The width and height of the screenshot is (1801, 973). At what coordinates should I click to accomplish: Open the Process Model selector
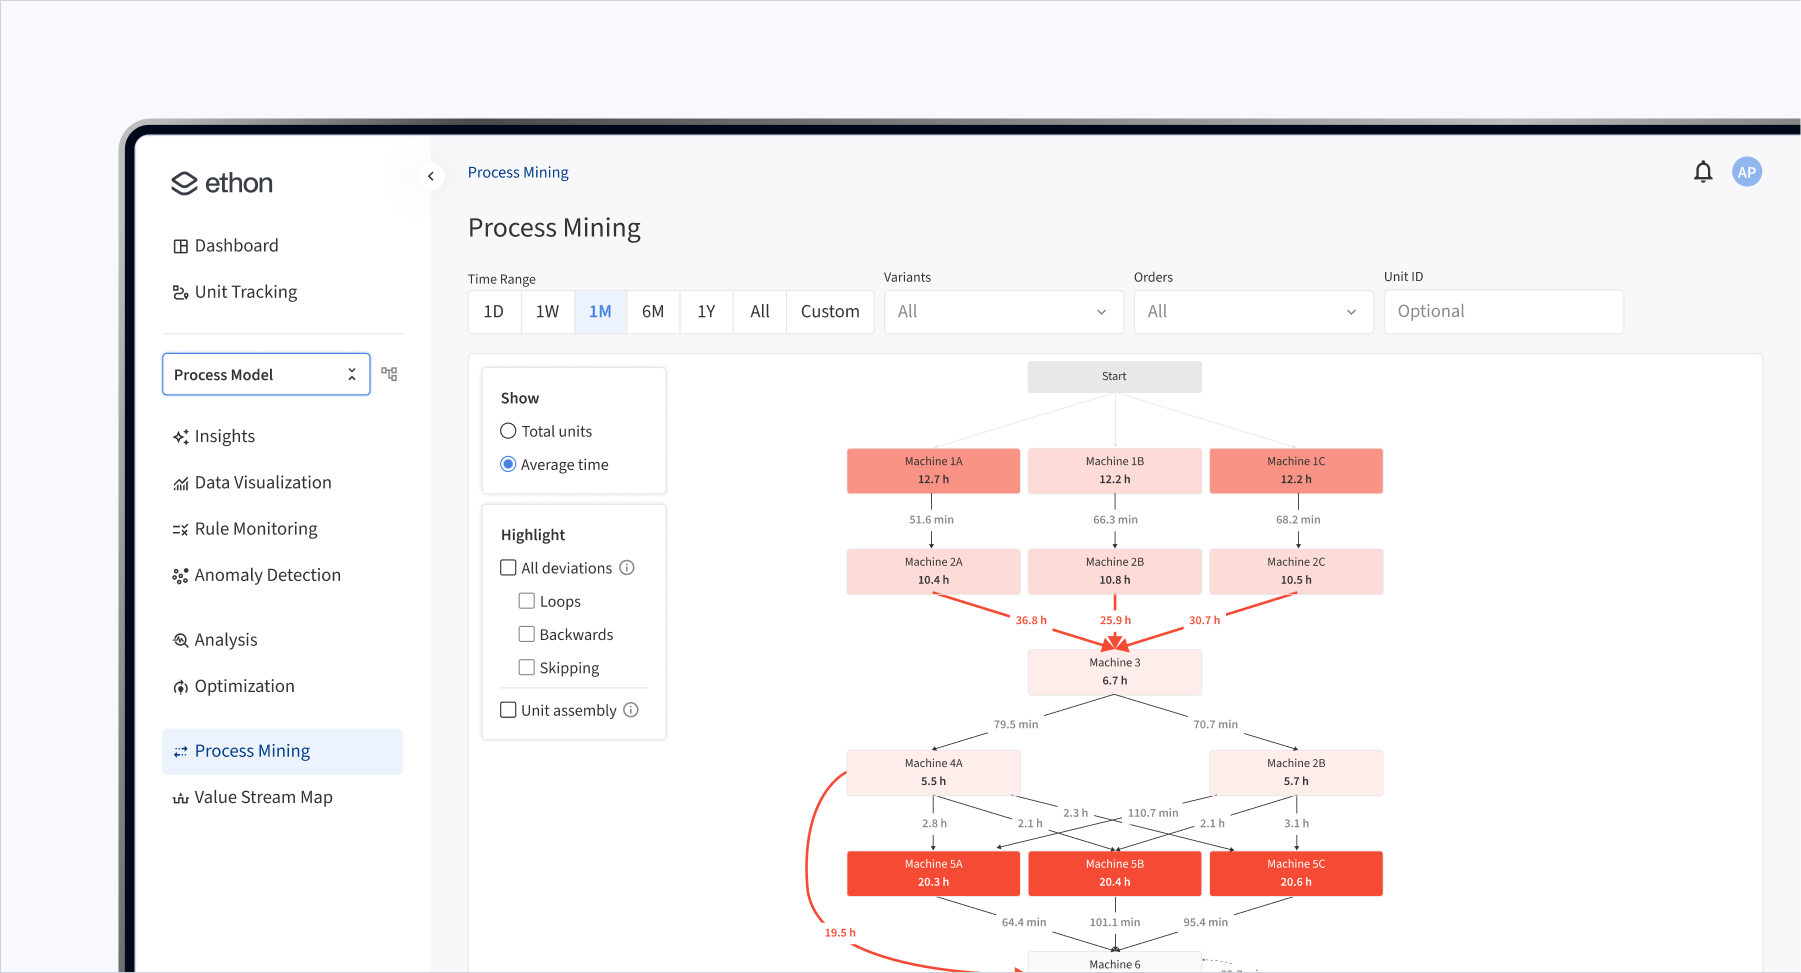[265, 373]
